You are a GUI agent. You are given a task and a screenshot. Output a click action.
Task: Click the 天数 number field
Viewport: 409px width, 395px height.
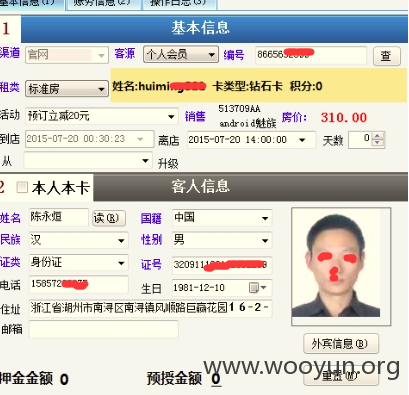pos(361,140)
